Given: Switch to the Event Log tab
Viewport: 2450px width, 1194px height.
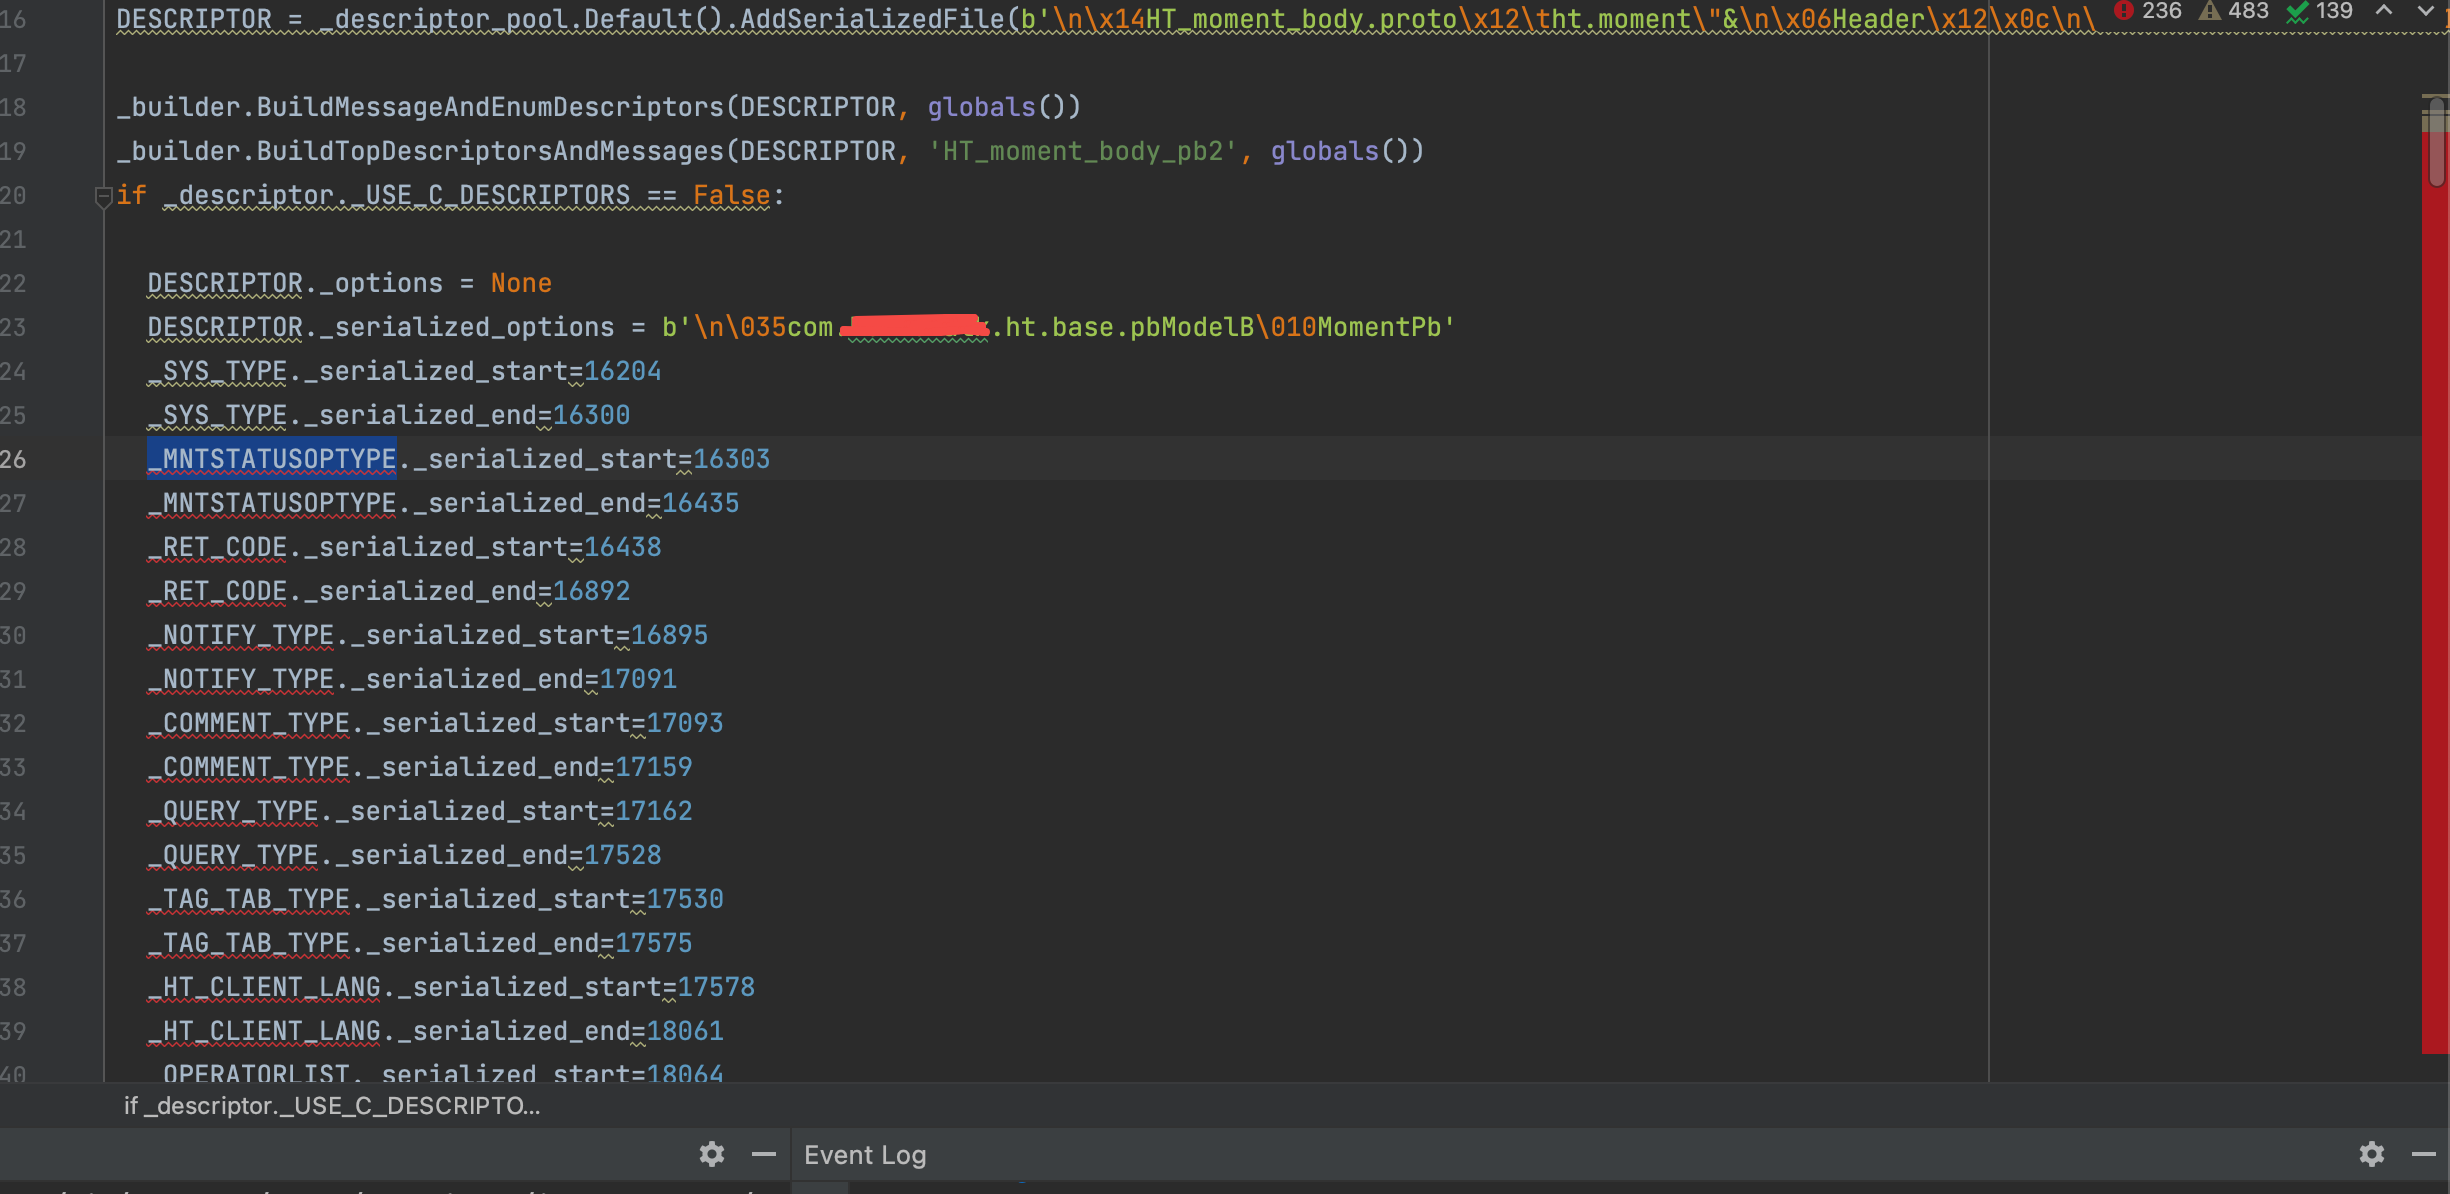Looking at the screenshot, I should pyautogui.click(x=865, y=1155).
